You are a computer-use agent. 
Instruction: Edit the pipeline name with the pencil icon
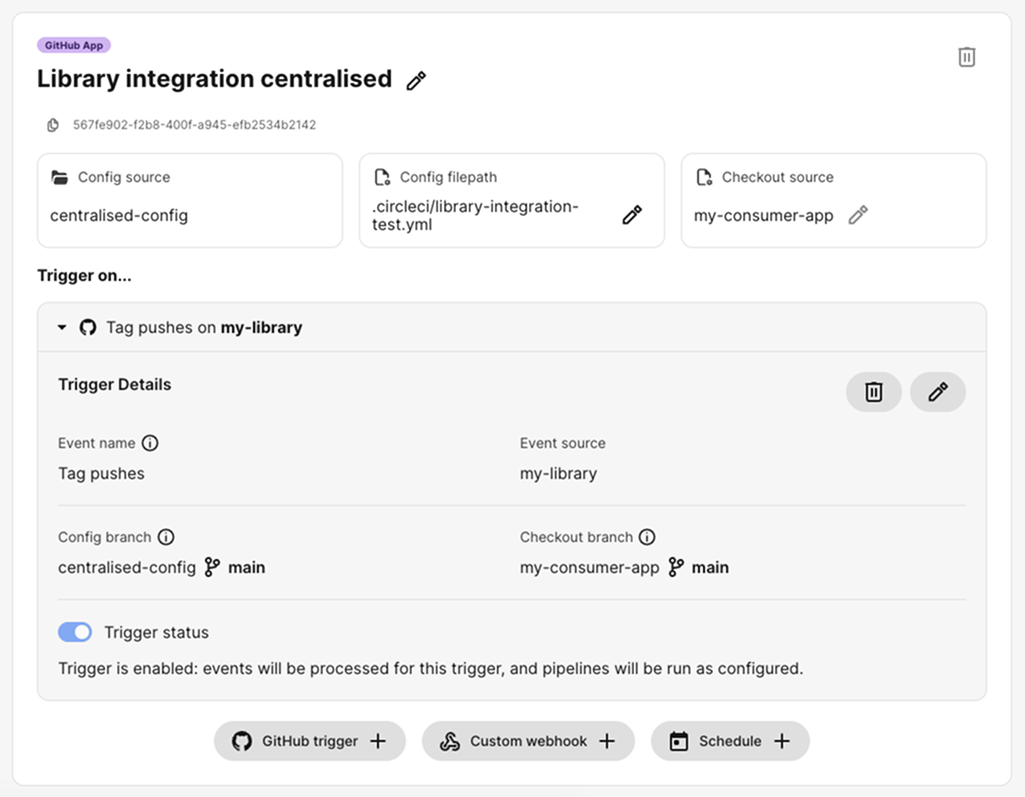[x=415, y=79]
